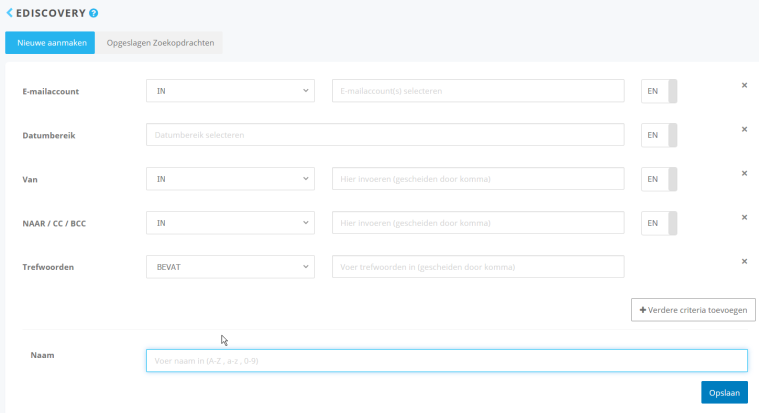Switch to Opgeslagen Zoekopdrachten tab
759x413 pixels.
pyautogui.click(x=160, y=43)
